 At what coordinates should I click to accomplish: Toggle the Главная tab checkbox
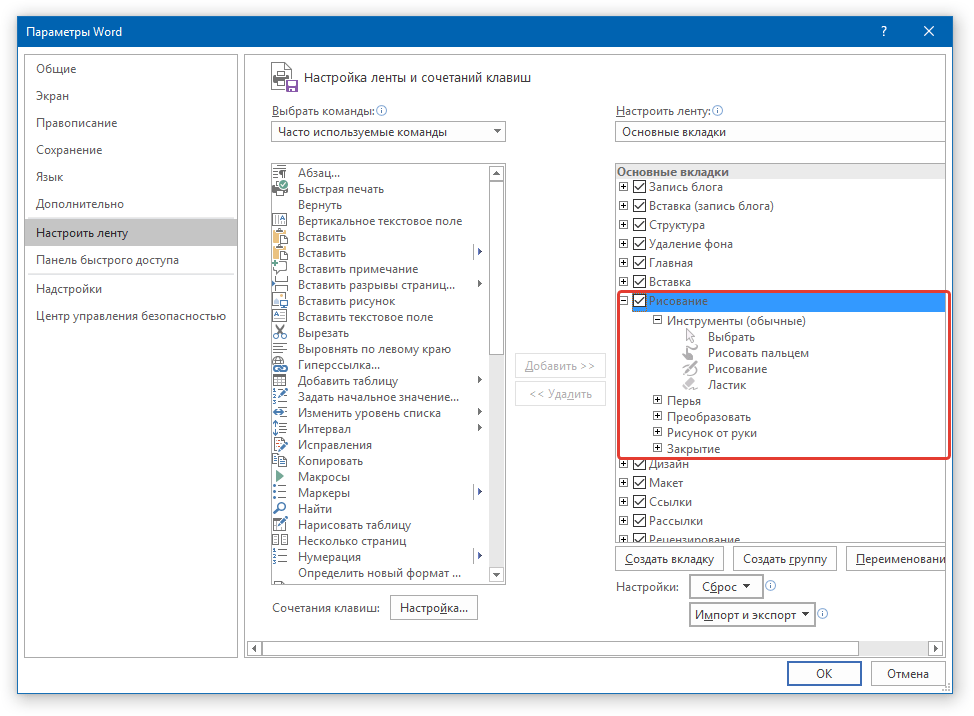(x=640, y=263)
